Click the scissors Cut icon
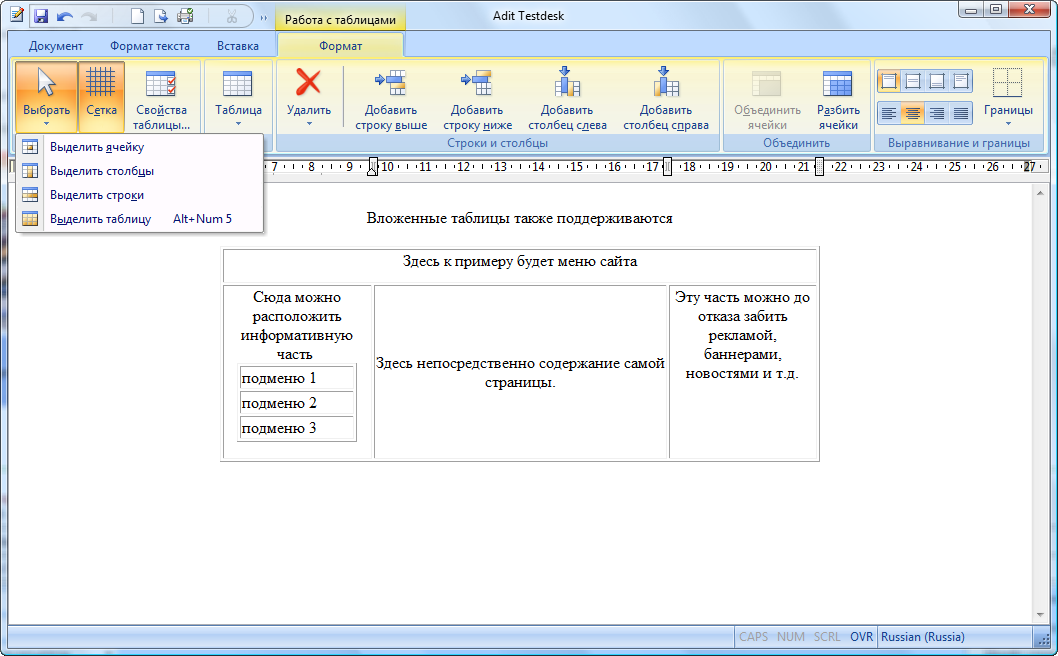The image size is (1058, 656). tap(231, 16)
